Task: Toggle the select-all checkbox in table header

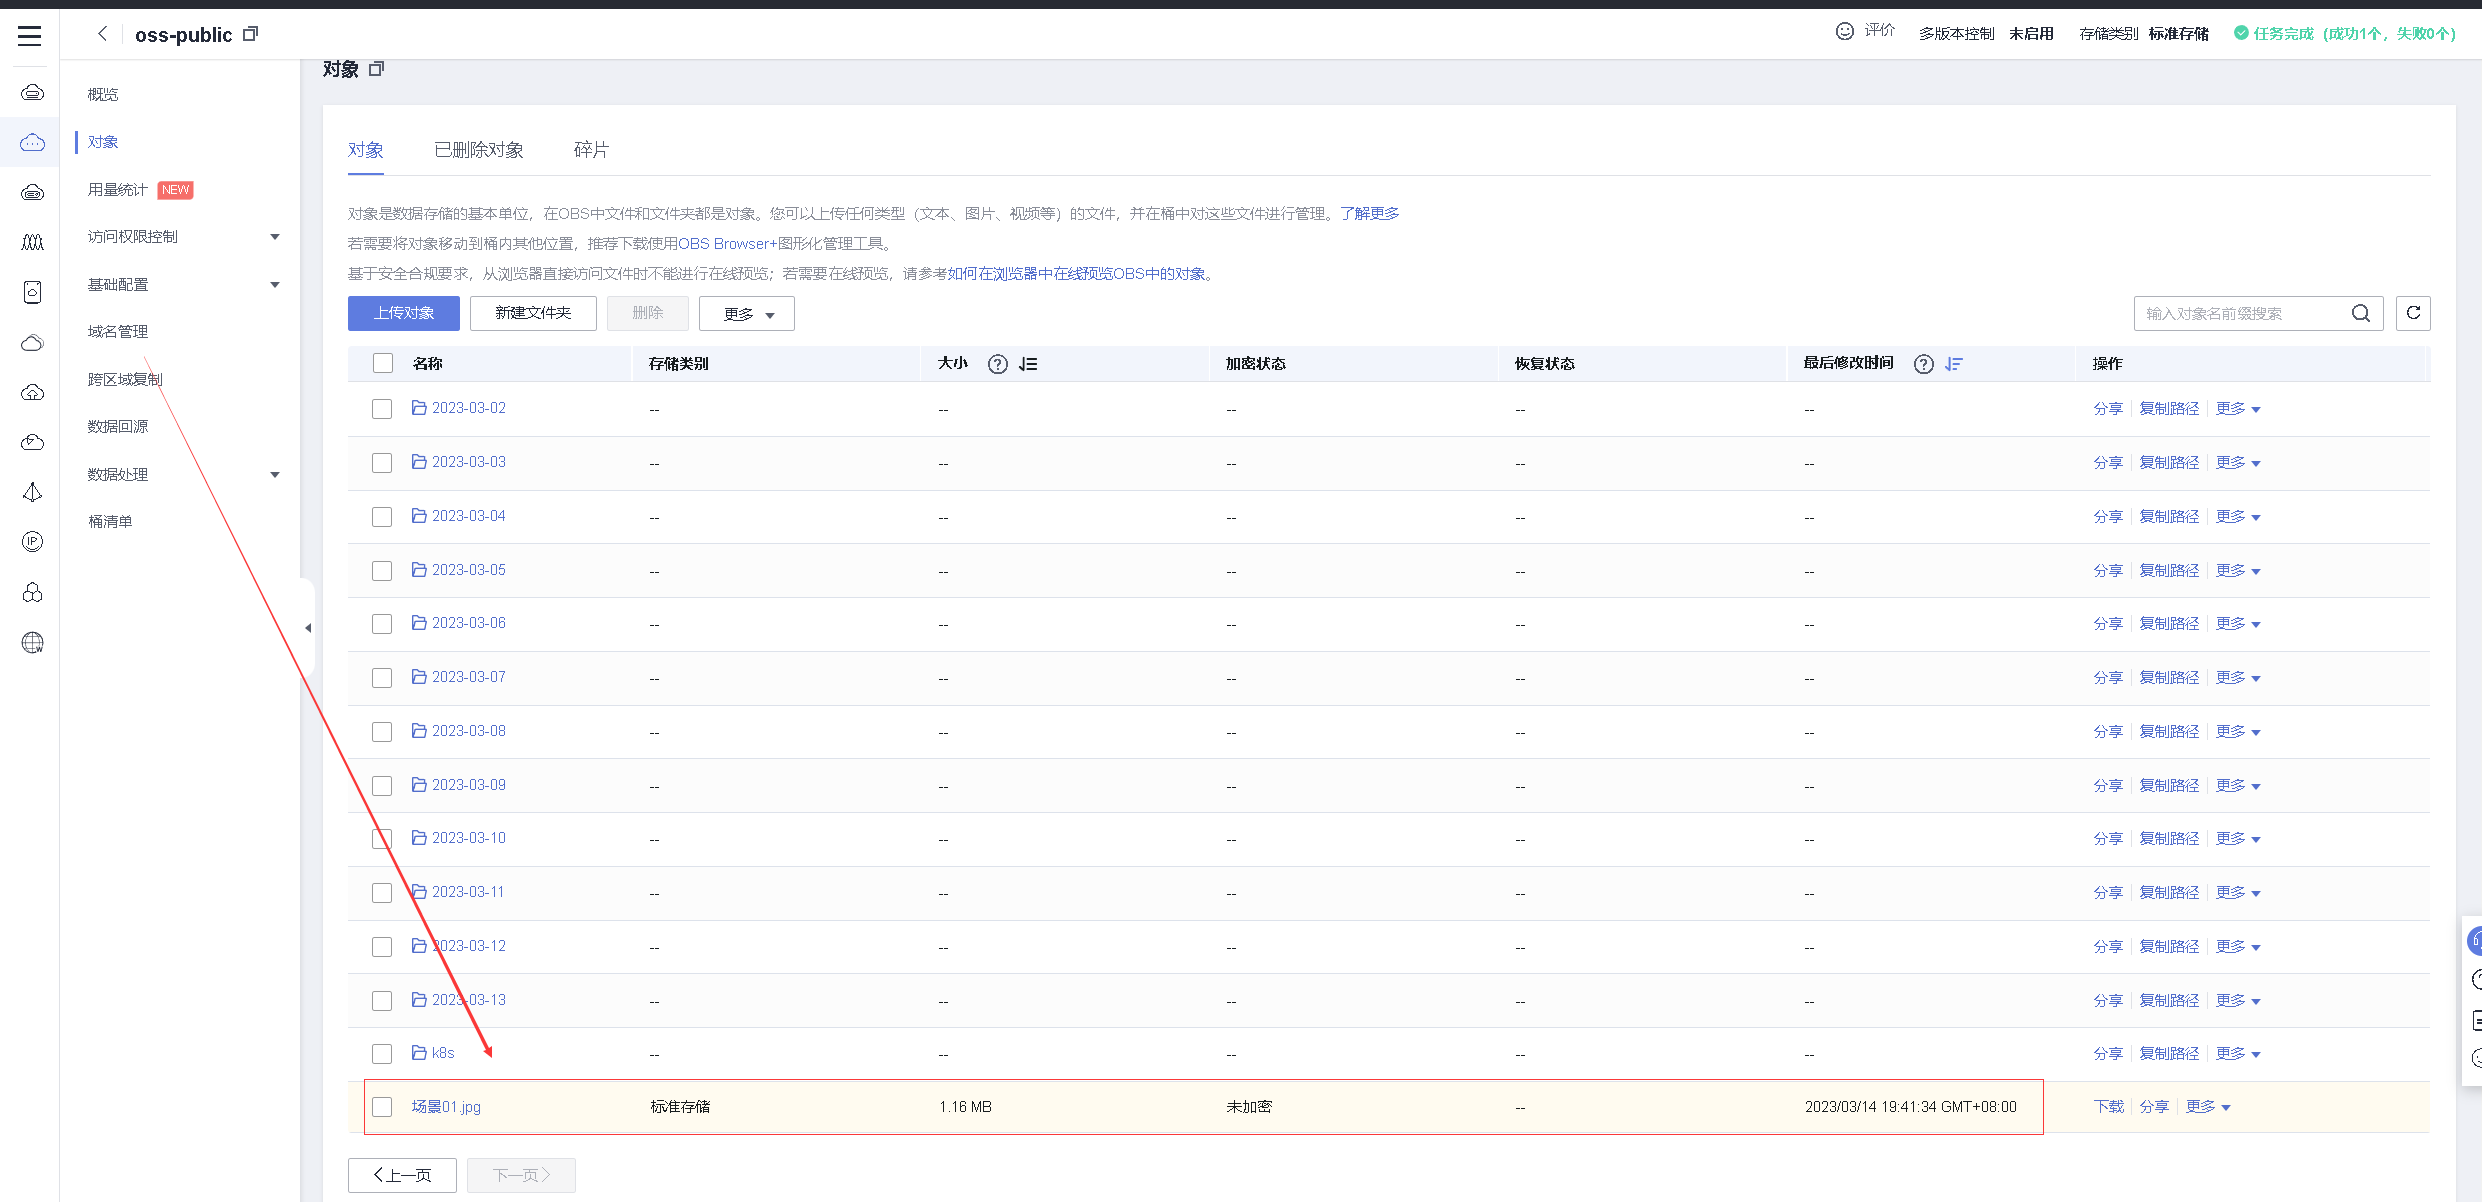Action: point(383,363)
